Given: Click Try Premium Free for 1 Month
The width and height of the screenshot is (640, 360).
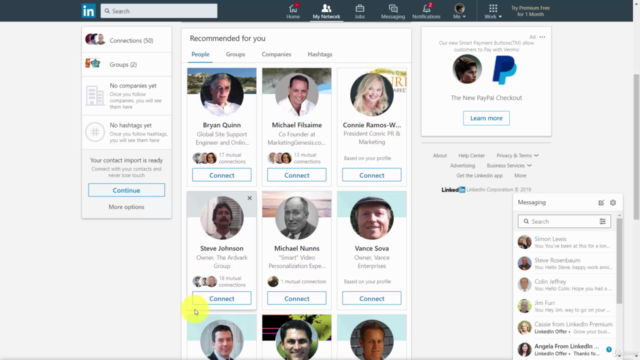Looking at the screenshot, I should 530,11.
